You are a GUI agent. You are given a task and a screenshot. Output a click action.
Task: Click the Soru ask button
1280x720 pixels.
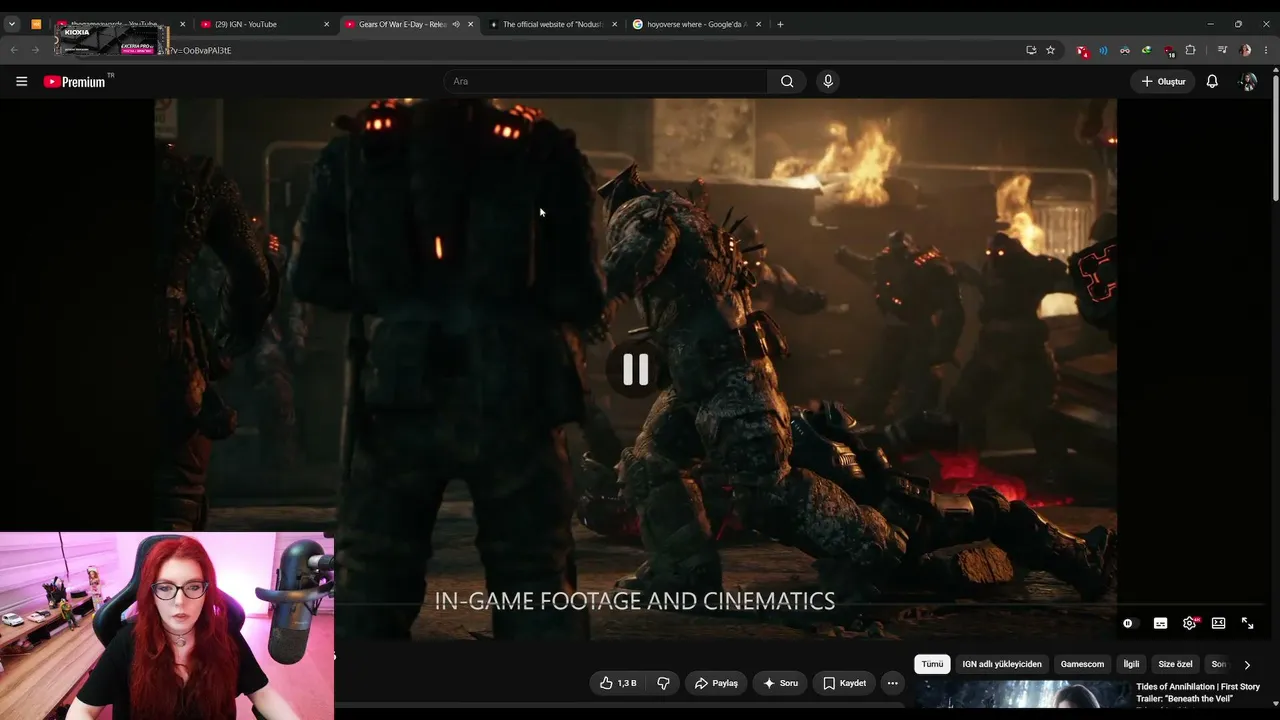(780, 683)
